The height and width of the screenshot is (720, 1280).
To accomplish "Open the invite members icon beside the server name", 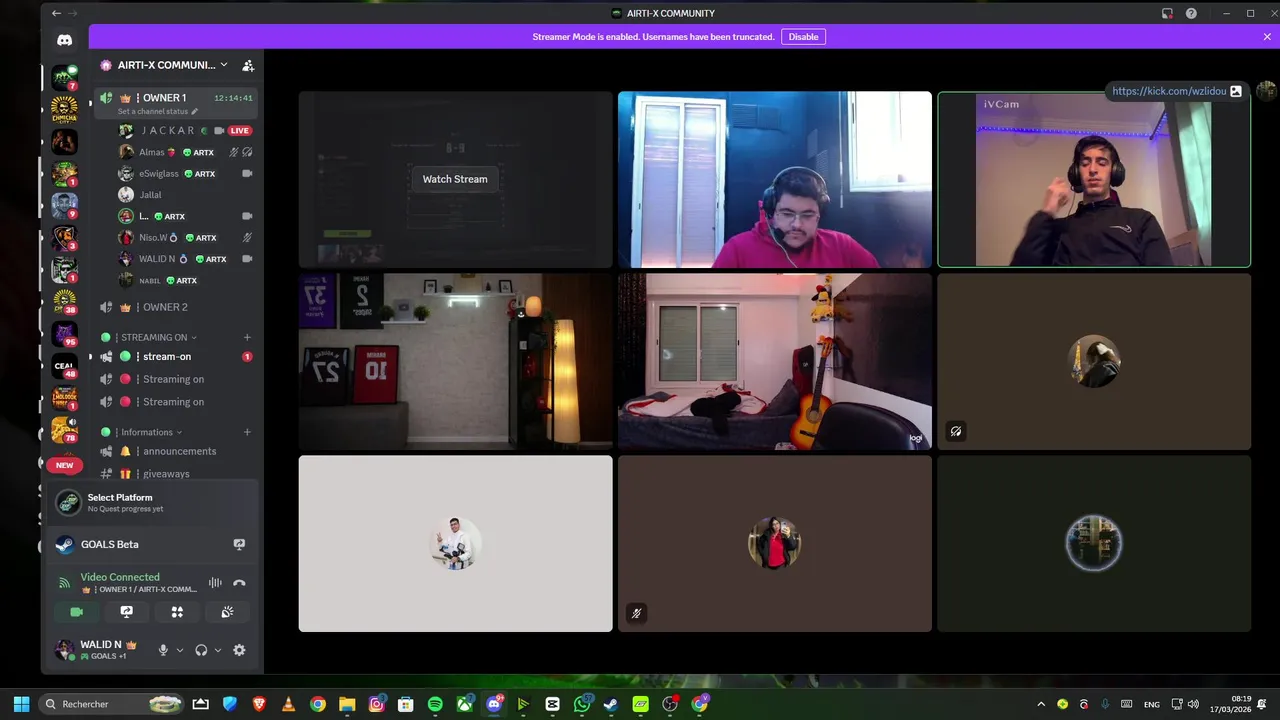I will pyautogui.click(x=248, y=65).
